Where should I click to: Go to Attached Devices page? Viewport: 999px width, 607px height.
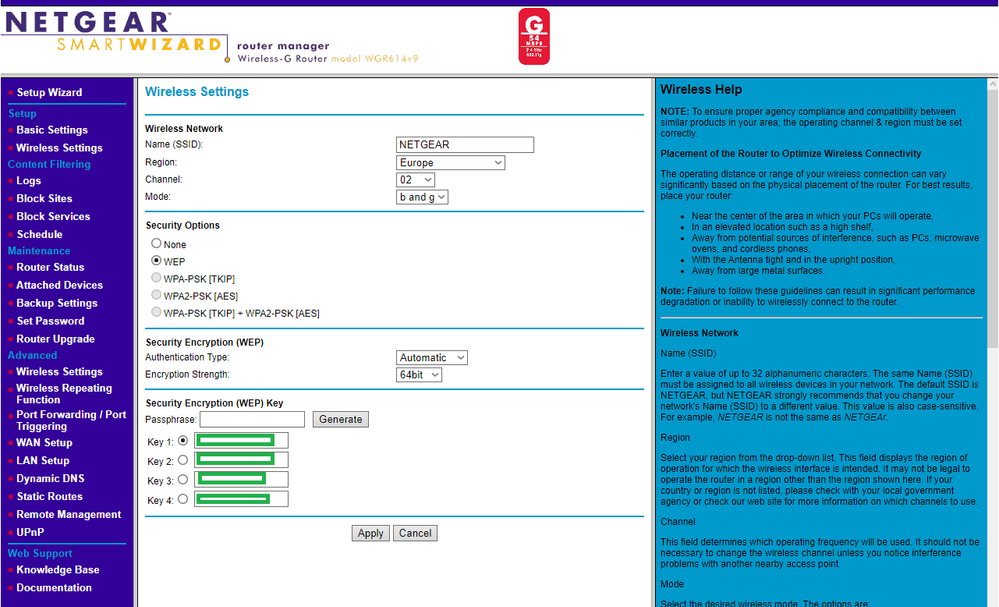coord(59,286)
